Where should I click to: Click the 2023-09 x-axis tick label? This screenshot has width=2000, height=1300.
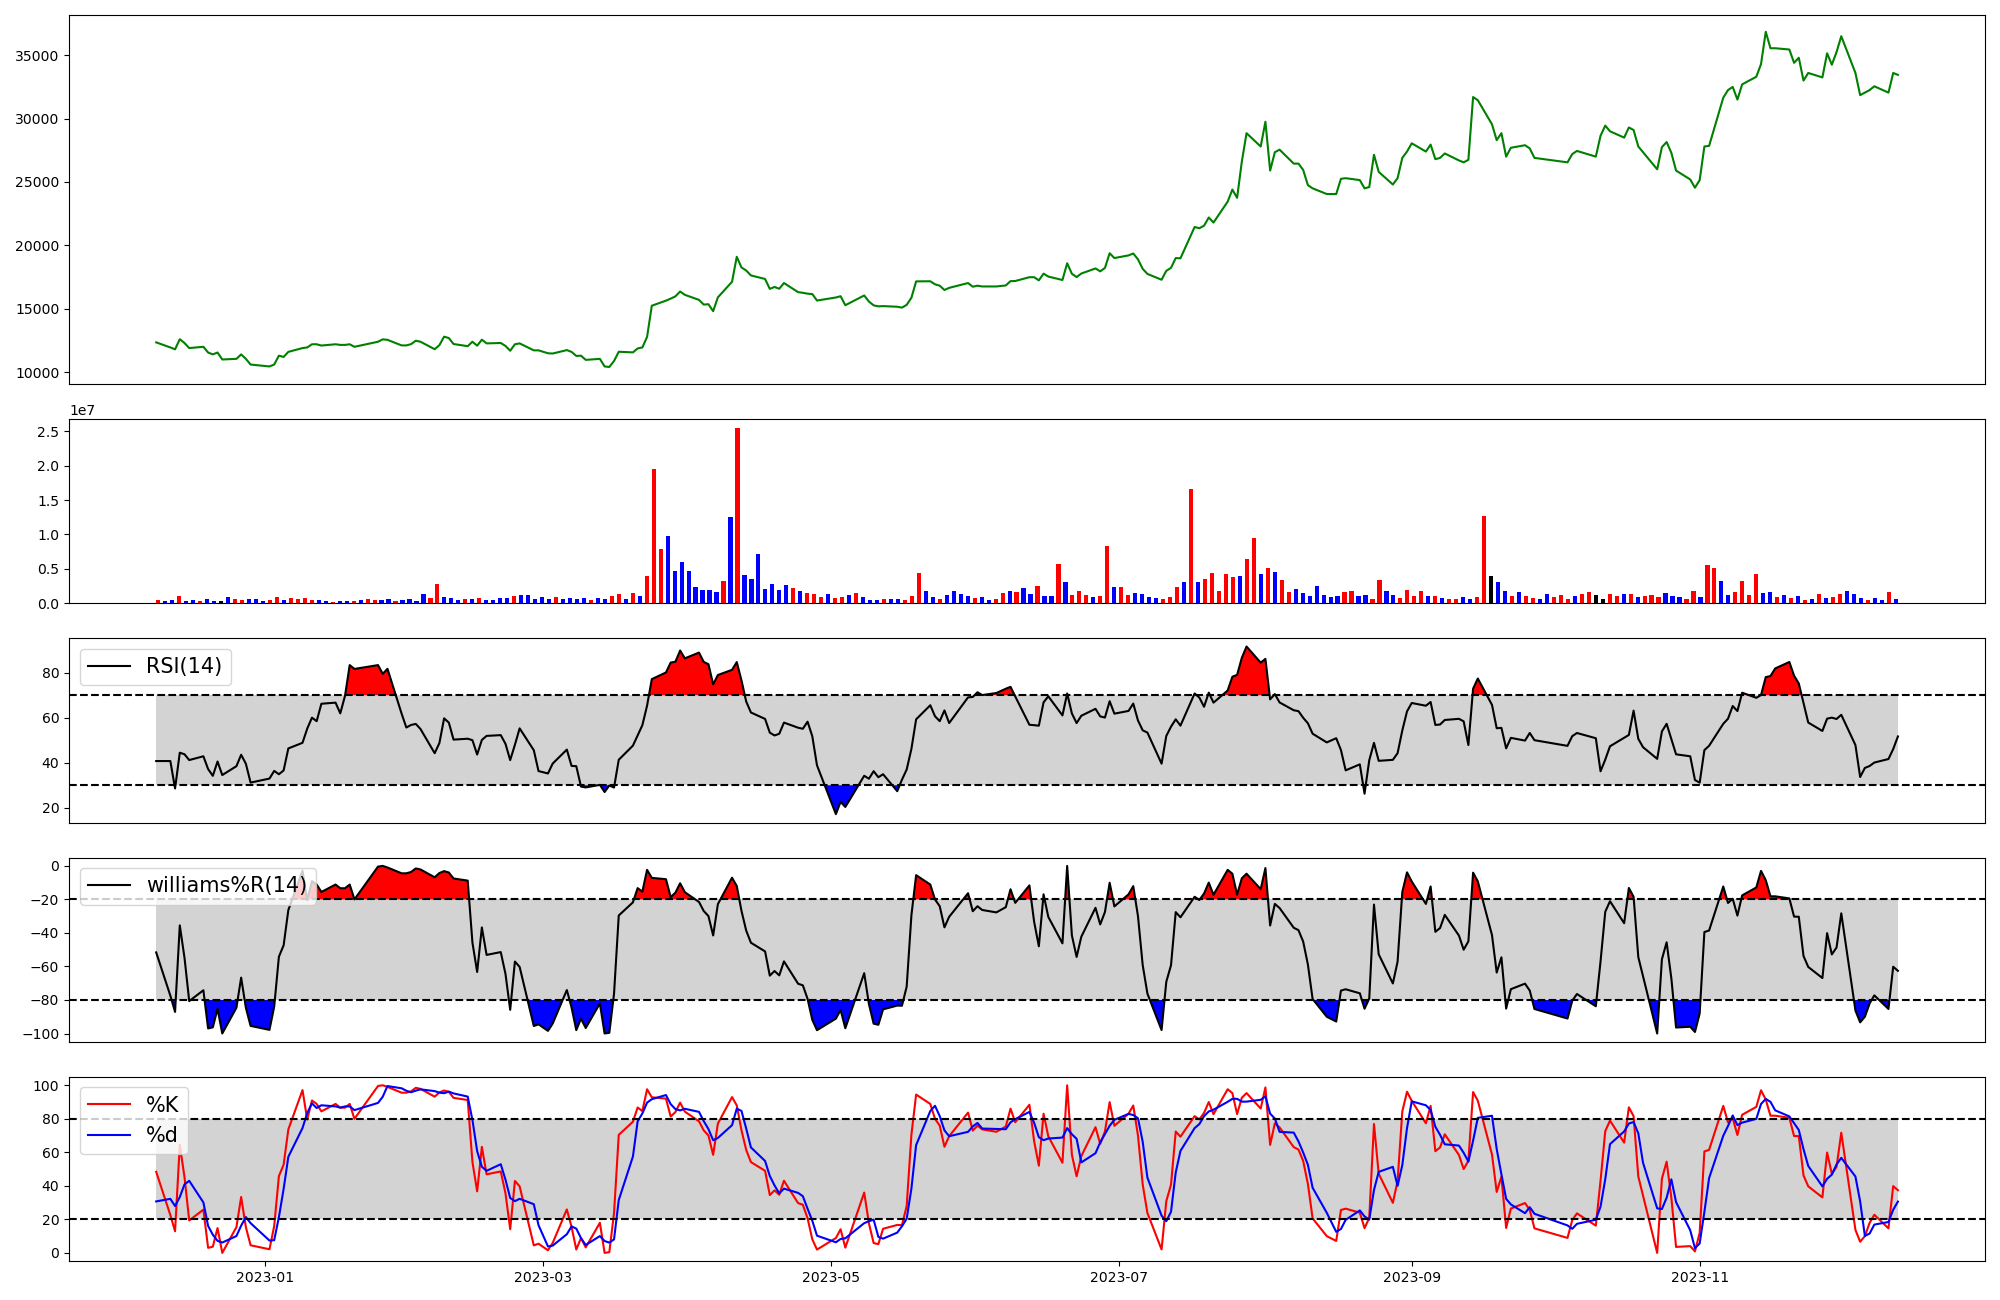click(1412, 1277)
